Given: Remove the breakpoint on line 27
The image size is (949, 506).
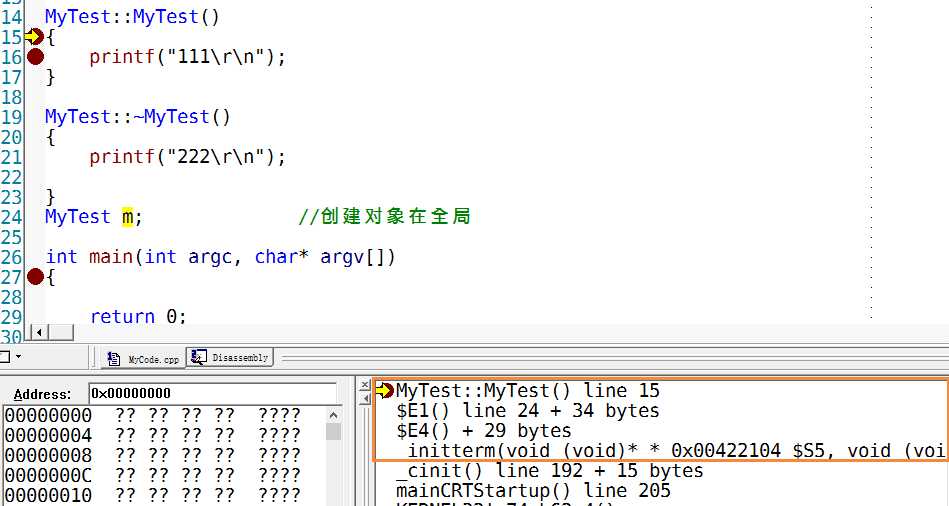Looking at the screenshot, I should 36,277.
